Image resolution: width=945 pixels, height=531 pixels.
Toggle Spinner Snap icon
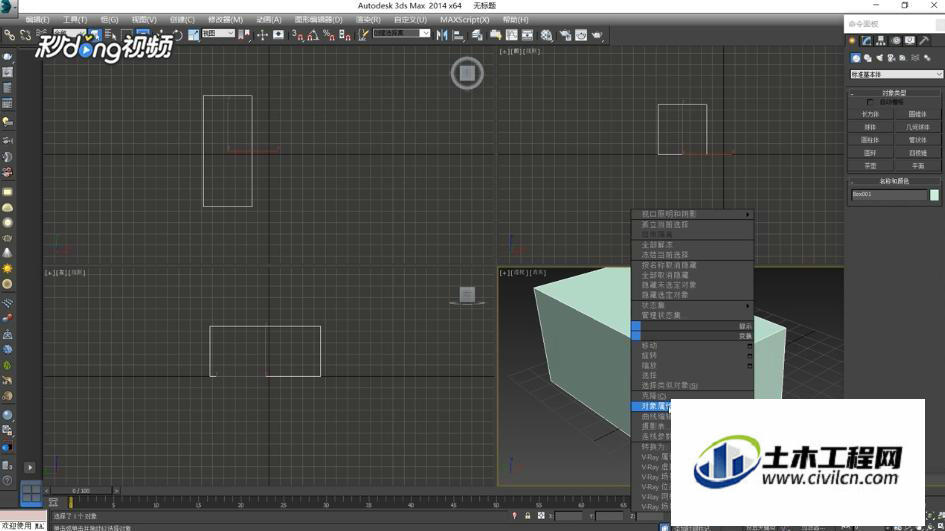(344, 35)
